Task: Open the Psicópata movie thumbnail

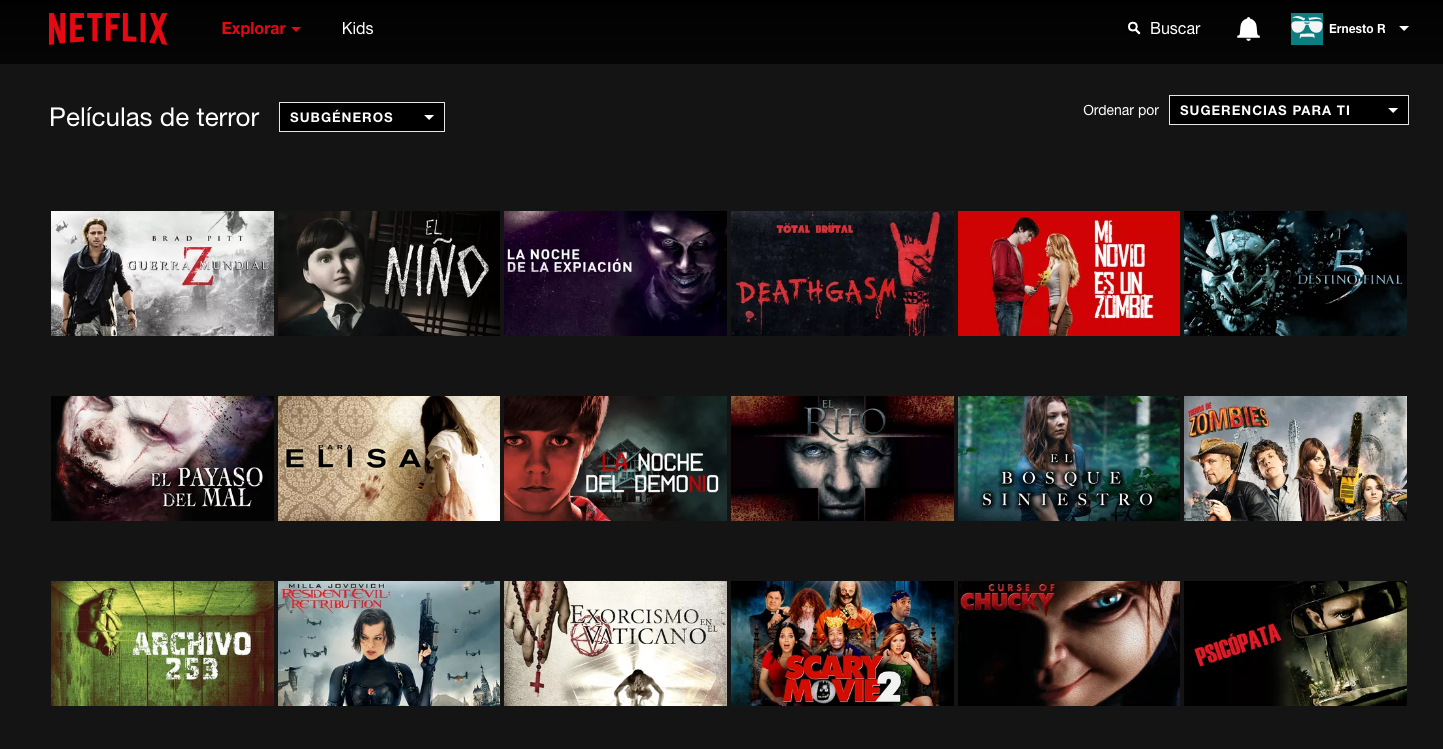Action: (1295, 643)
